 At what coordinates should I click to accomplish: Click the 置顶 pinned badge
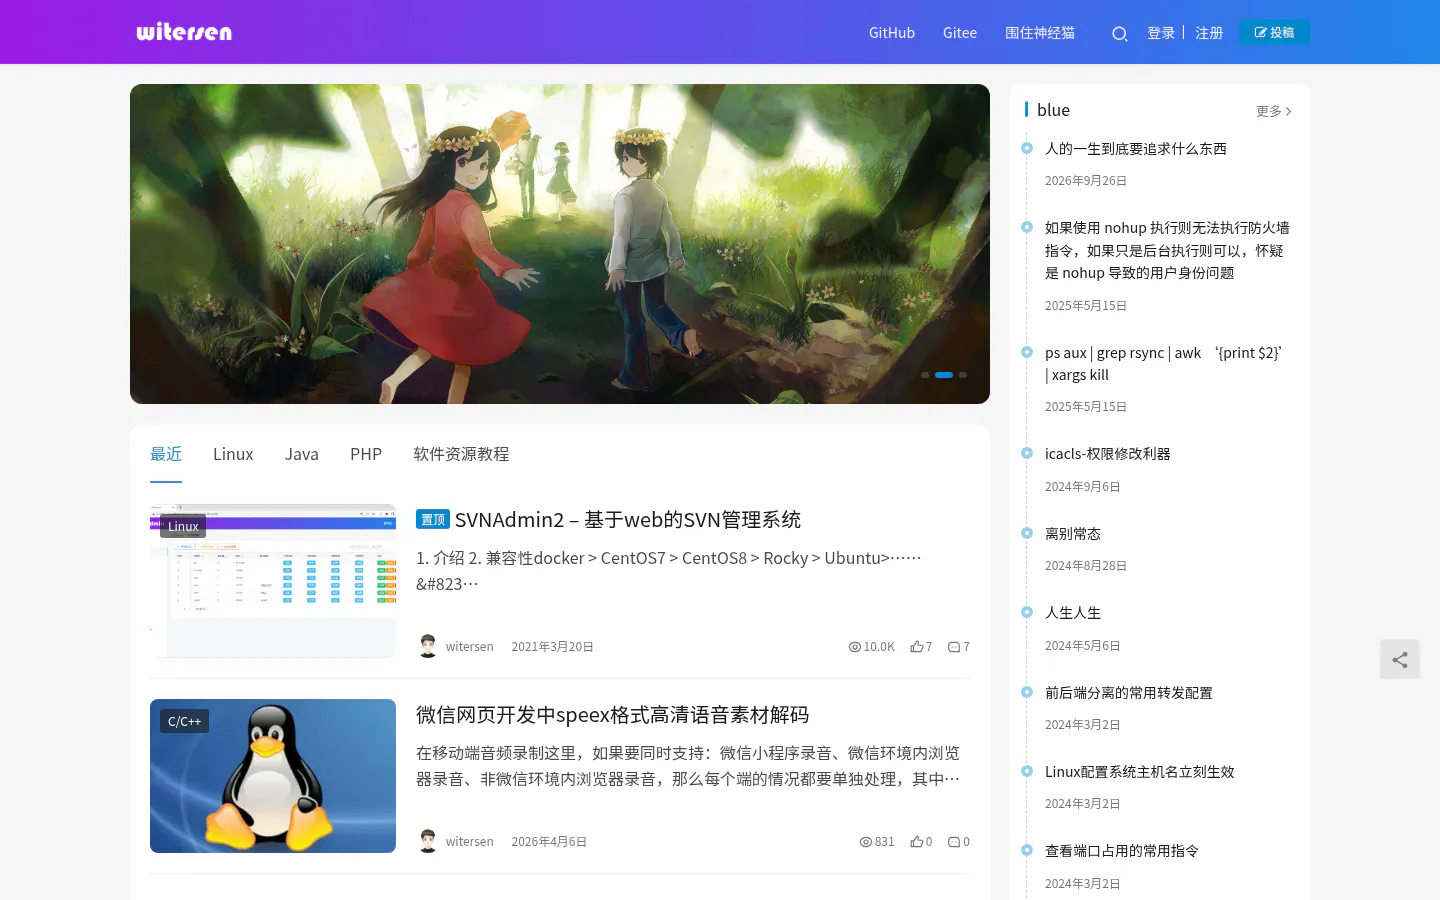pyautogui.click(x=433, y=519)
